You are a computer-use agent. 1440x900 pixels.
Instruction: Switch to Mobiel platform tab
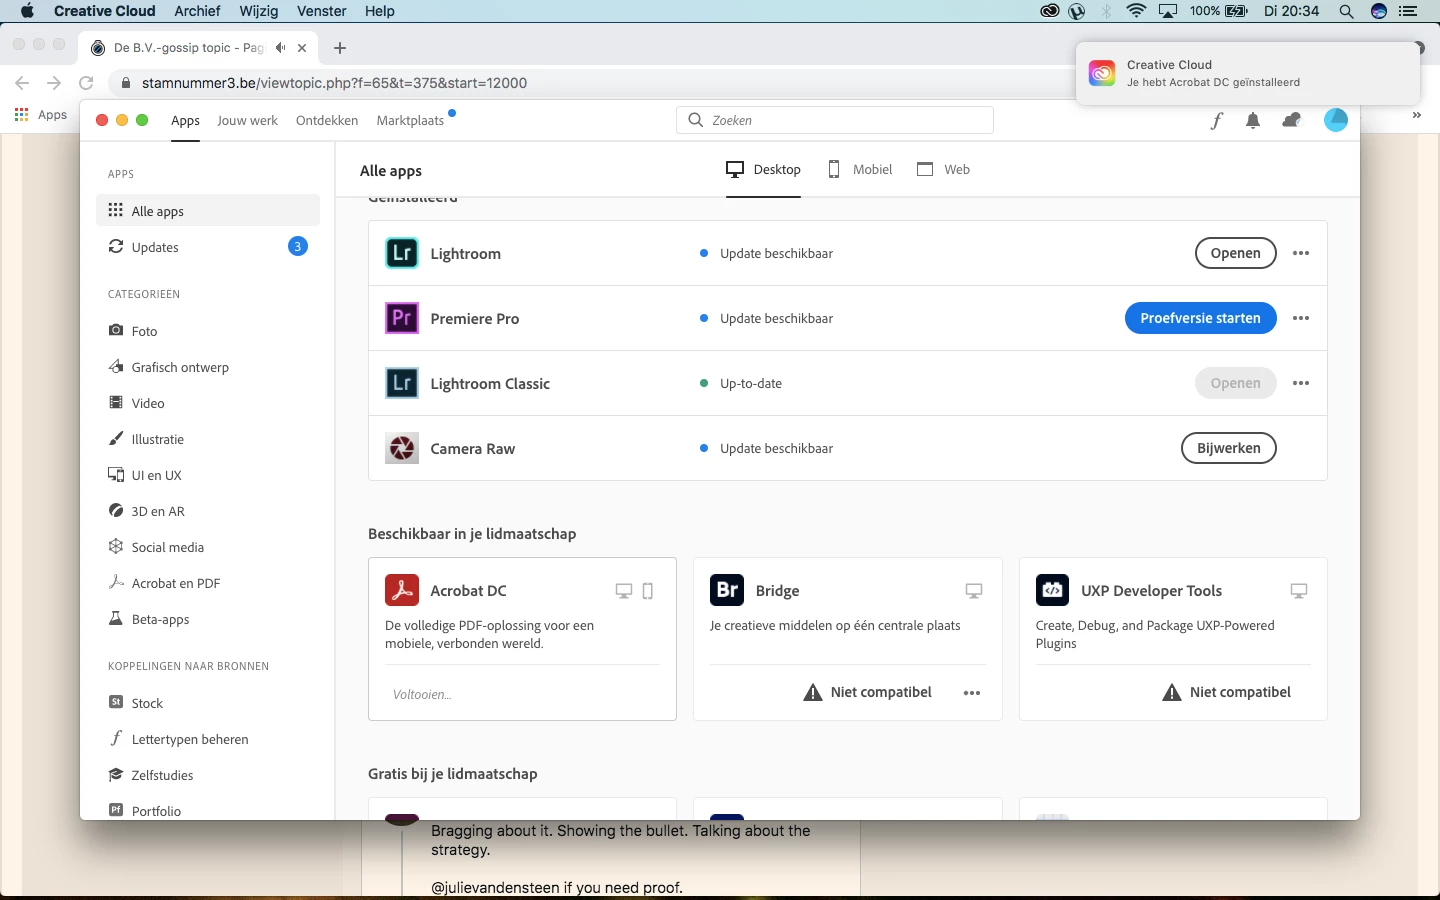tap(860, 169)
